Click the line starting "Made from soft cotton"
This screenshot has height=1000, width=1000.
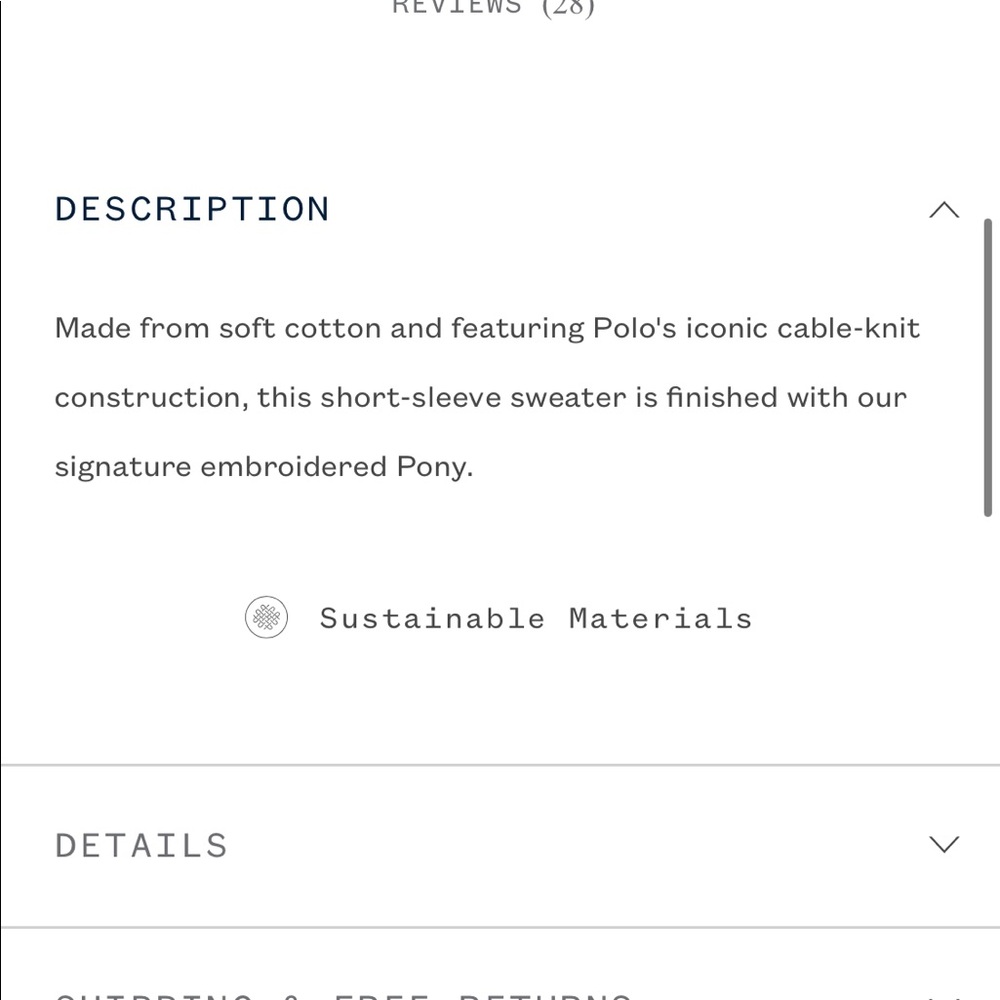tap(487, 328)
